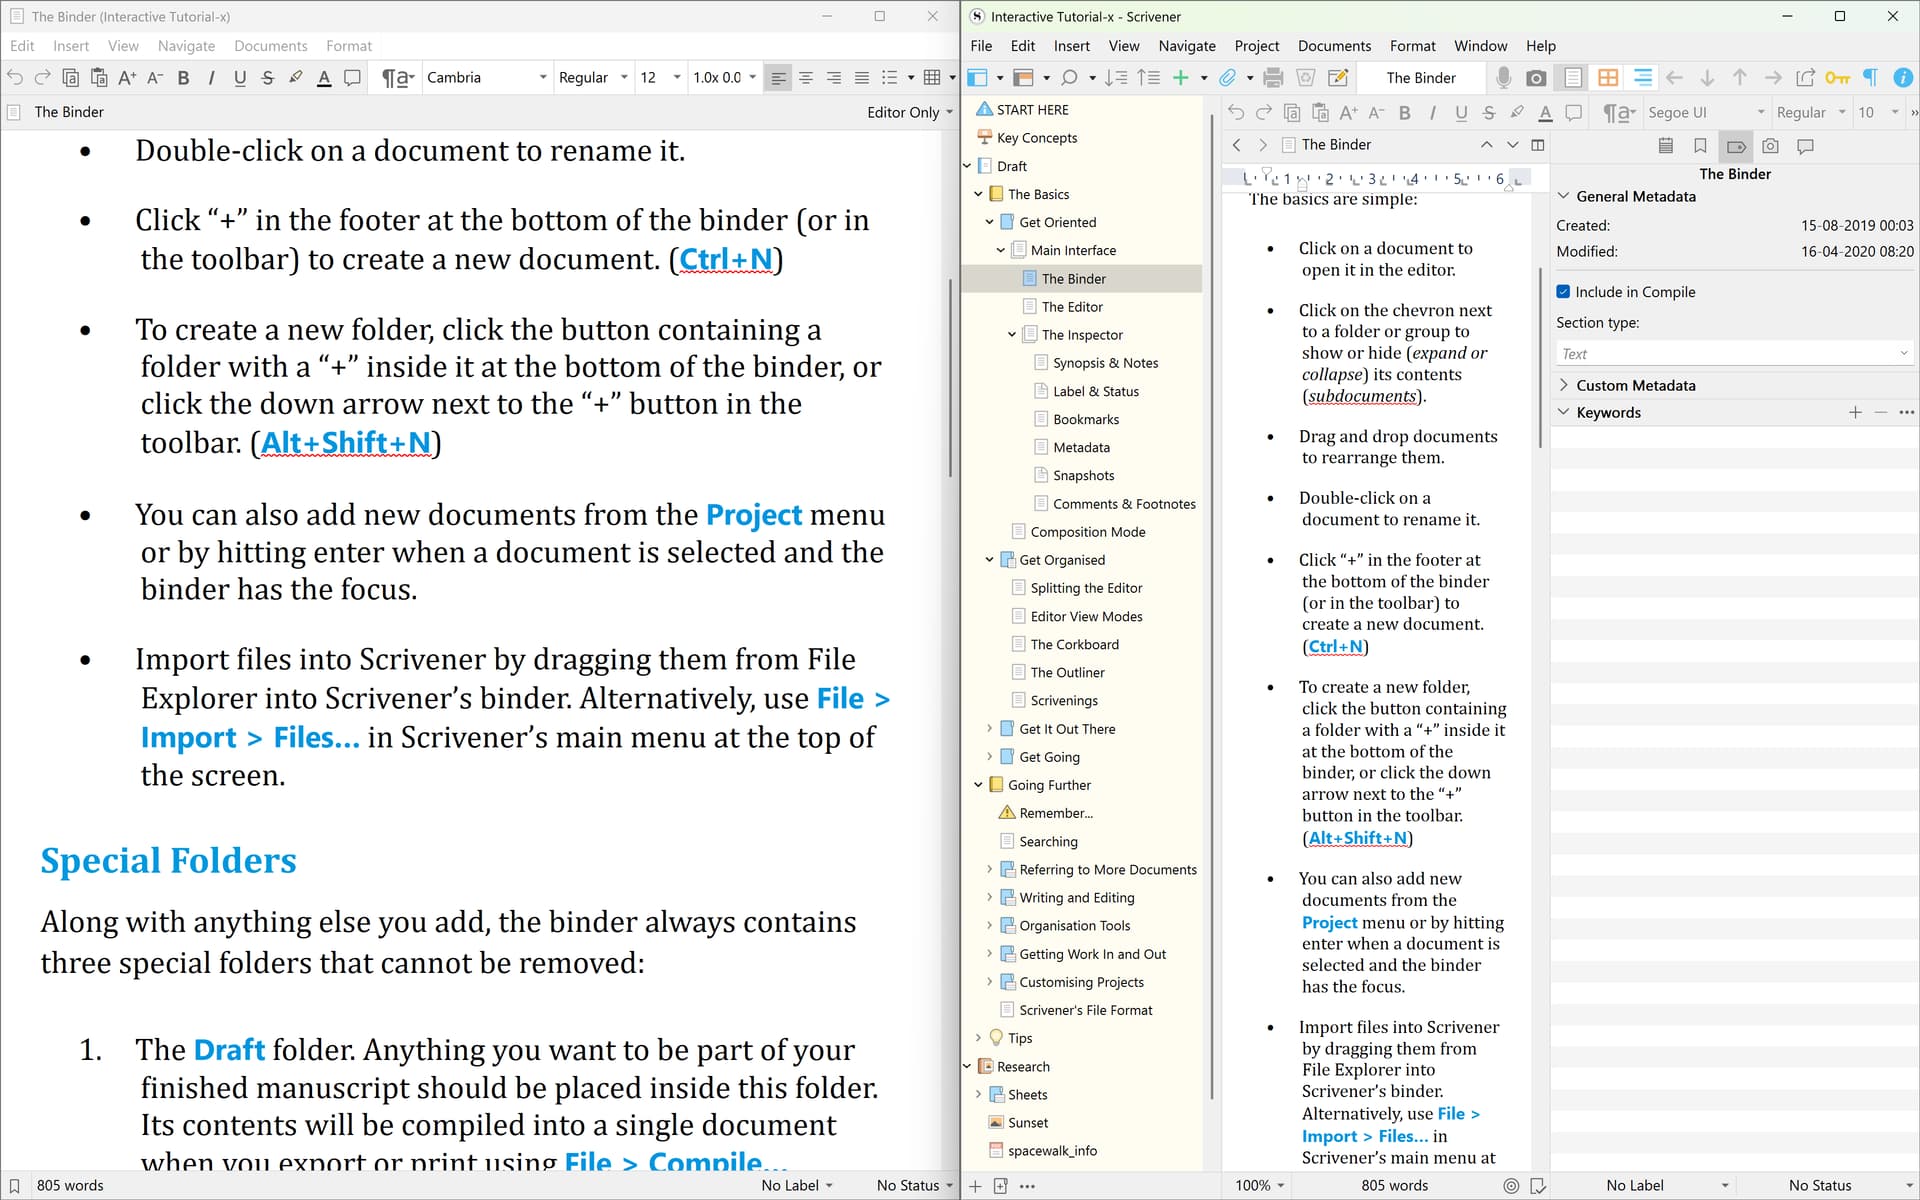This screenshot has height=1200, width=1920.
Task: Click the undo icon in The Binder window
Action: point(15,78)
